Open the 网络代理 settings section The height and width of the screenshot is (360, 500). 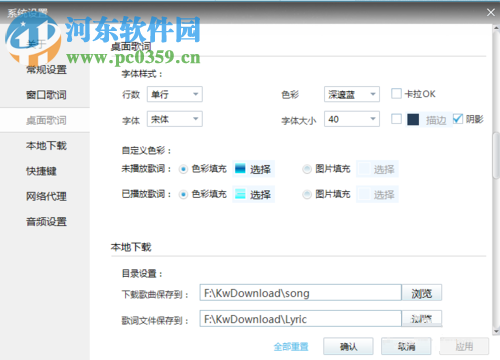[x=46, y=196]
